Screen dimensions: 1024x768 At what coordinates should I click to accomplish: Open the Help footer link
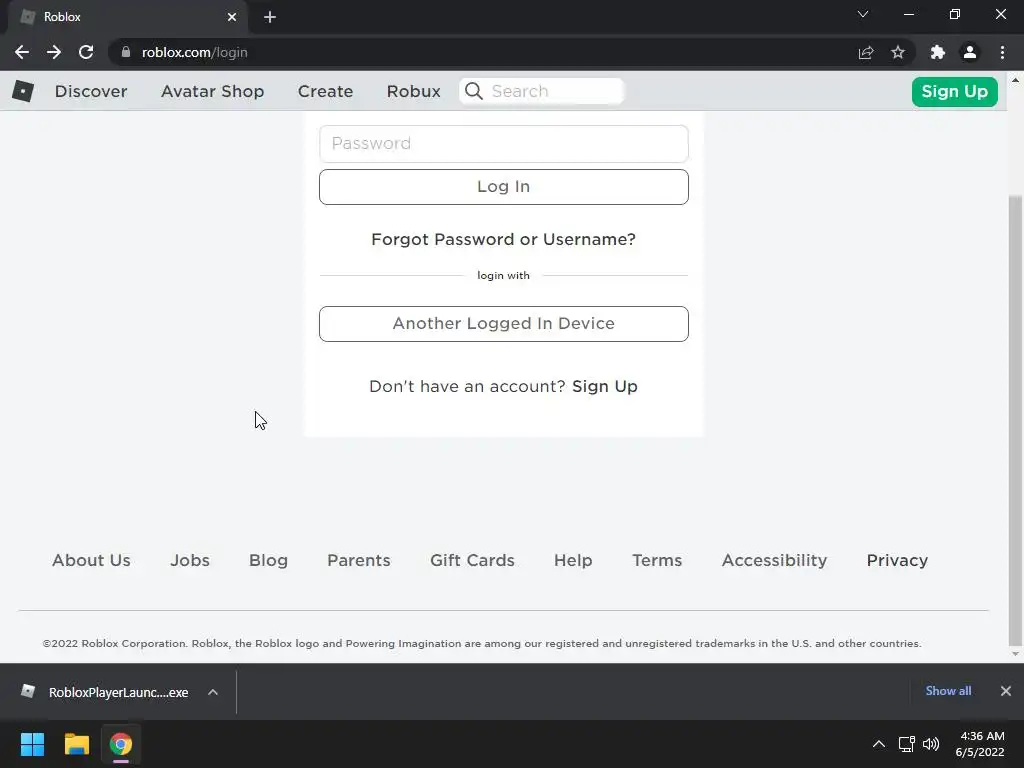point(573,560)
